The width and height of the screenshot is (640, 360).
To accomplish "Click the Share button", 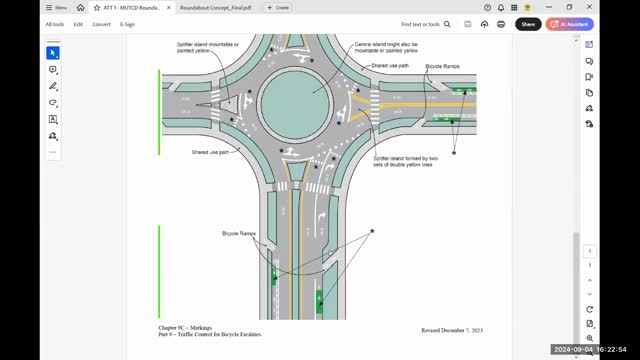I will (528, 24).
